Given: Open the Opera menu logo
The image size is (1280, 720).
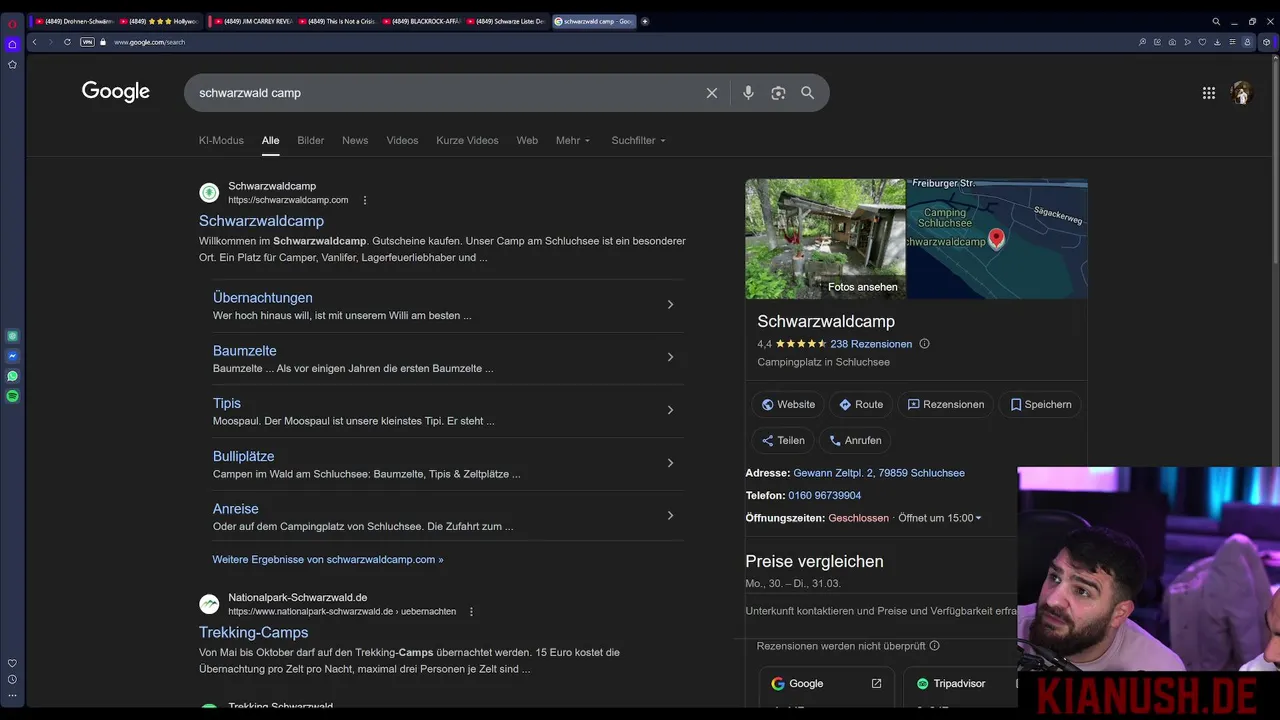Looking at the screenshot, I should tap(12, 22).
